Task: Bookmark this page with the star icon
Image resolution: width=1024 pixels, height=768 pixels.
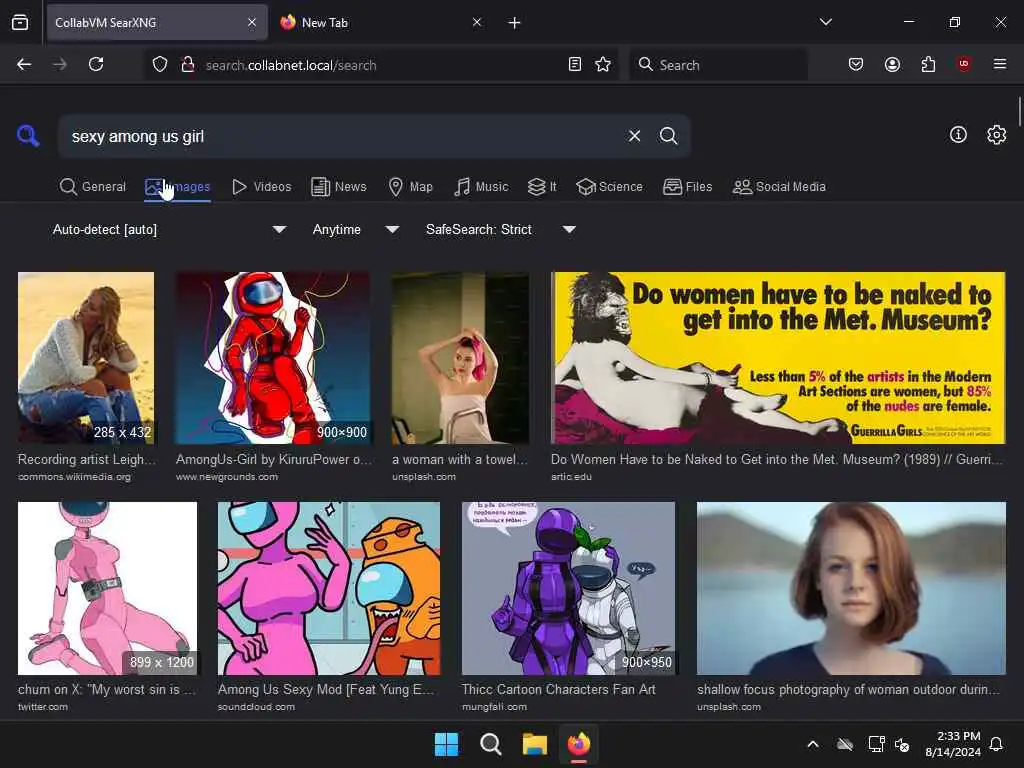Action: click(x=603, y=64)
